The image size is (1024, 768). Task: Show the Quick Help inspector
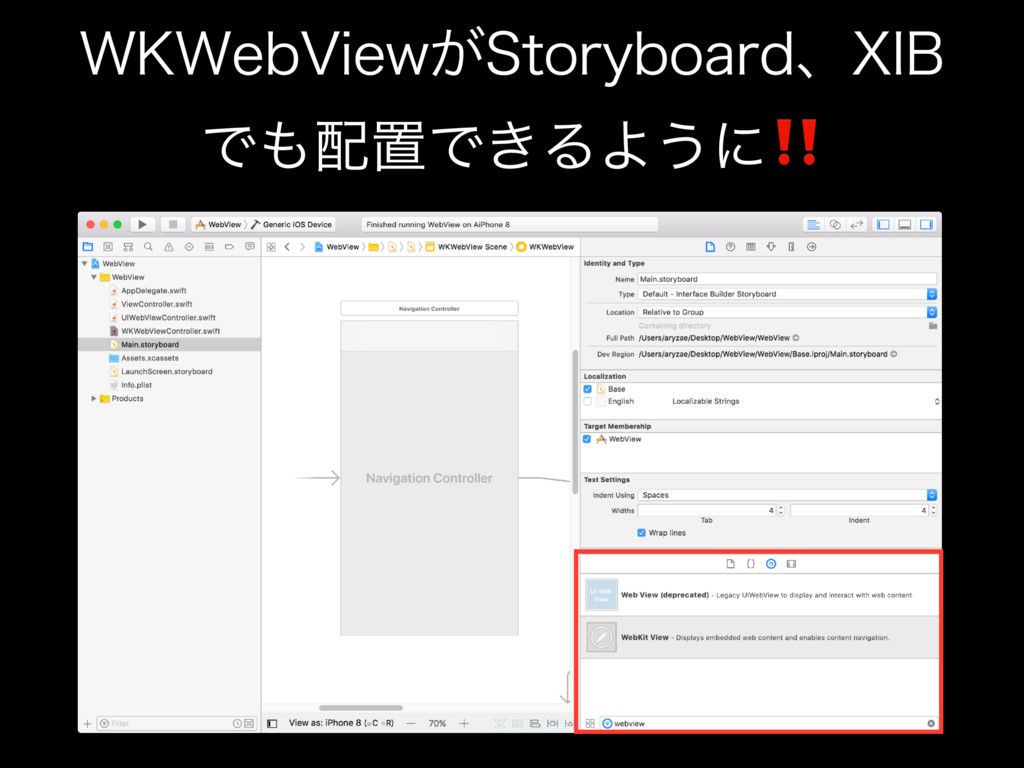(x=731, y=247)
